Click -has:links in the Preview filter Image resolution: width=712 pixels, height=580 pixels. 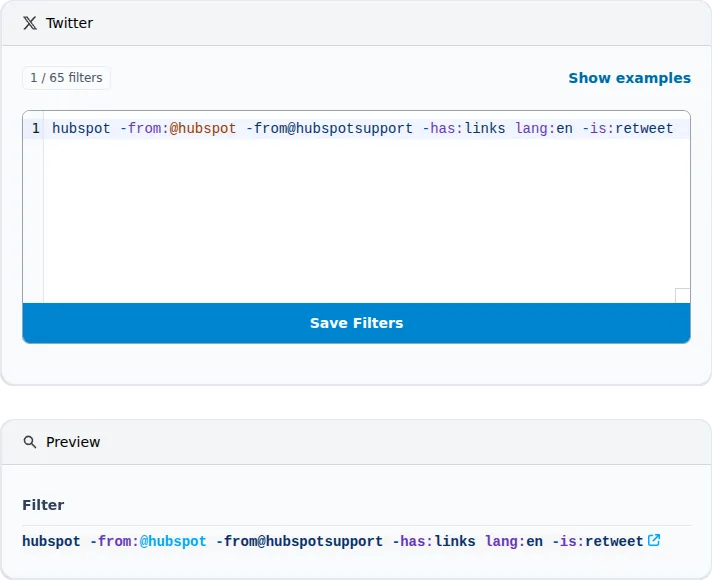coord(434,541)
